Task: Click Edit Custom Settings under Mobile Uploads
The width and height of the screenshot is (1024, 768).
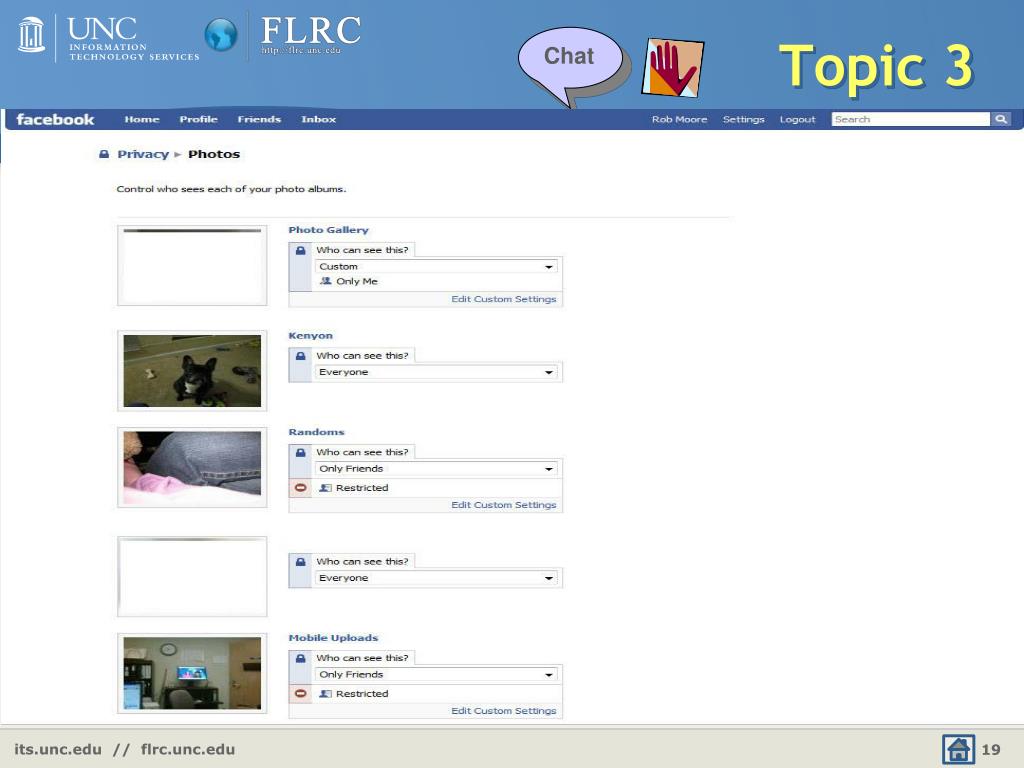Action: [x=504, y=710]
